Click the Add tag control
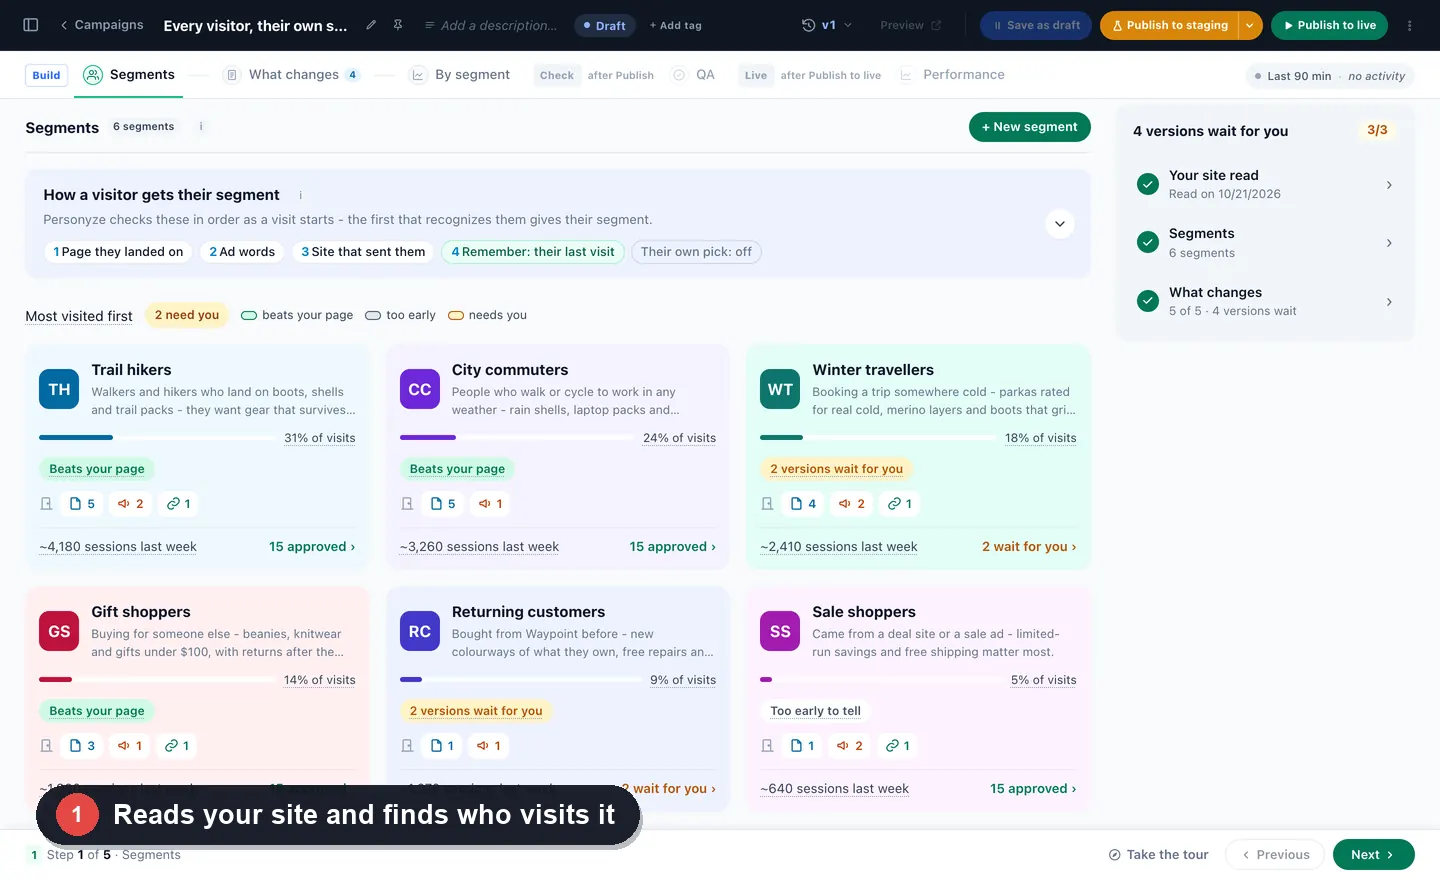 [x=676, y=25]
